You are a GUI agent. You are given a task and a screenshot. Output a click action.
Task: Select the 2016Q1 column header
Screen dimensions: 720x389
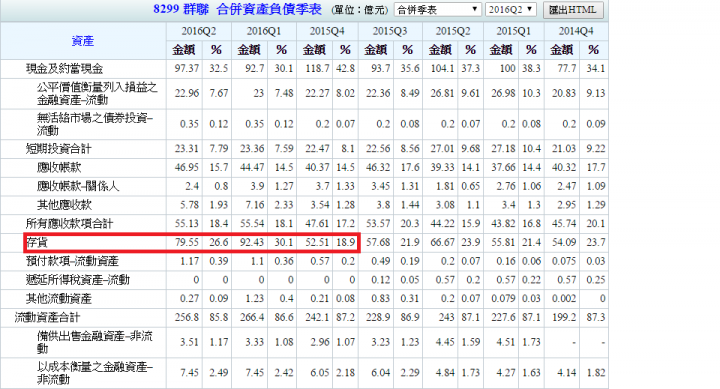tap(264, 31)
